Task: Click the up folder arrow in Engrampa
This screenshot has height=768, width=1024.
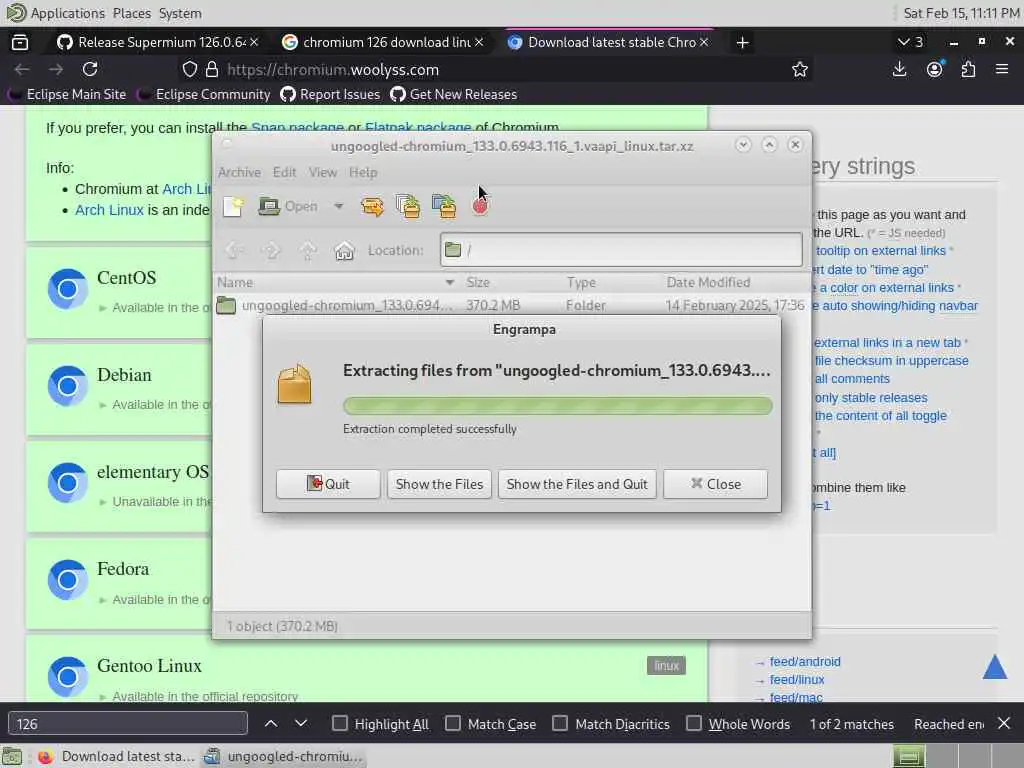Action: [308, 250]
